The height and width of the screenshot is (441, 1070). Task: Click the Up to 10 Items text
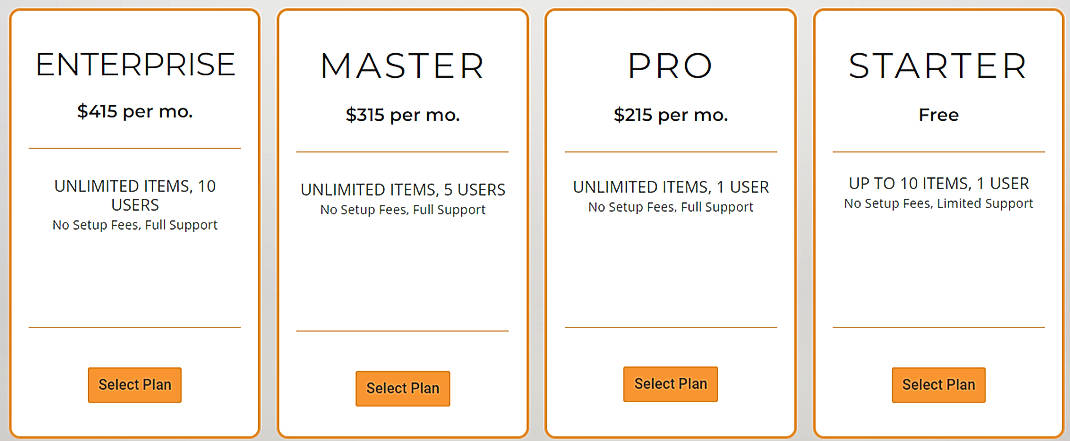[939, 184]
